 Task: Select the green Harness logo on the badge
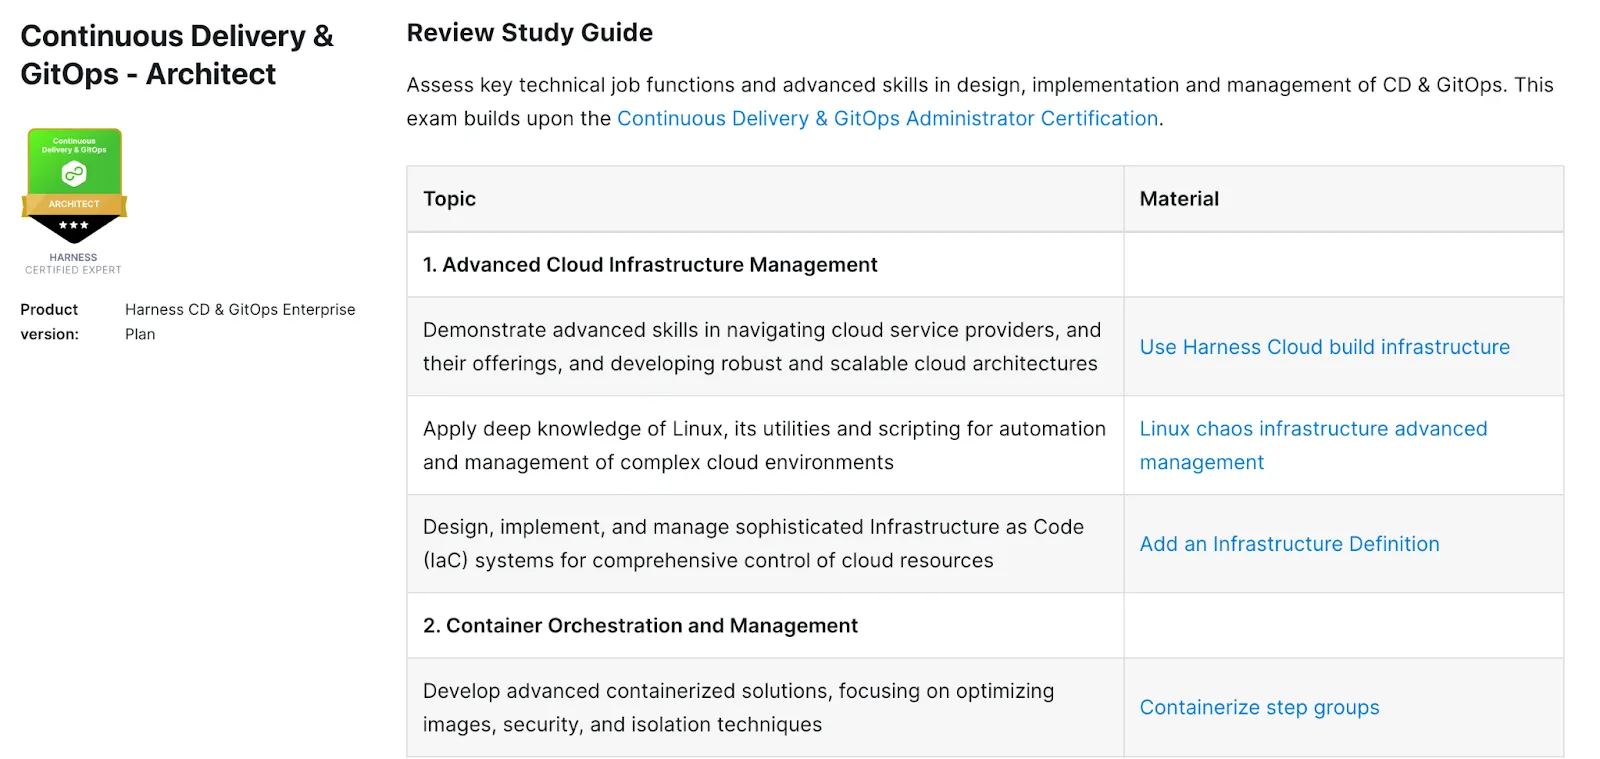tap(73, 172)
